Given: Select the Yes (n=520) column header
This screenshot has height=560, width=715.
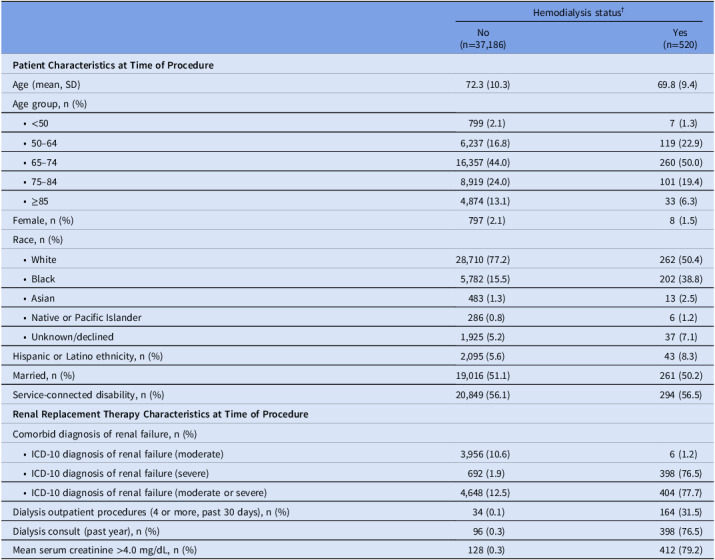Looking at the screenshot, I should pyautogui.click(x=680, y=38).
